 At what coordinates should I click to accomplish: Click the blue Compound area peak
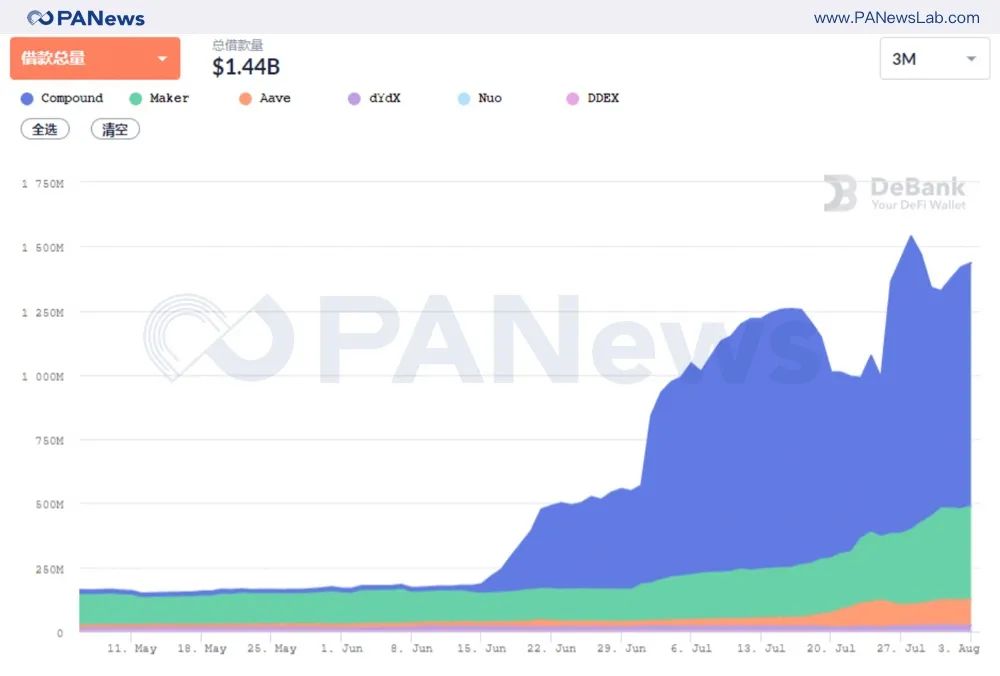tap(911, 237)
